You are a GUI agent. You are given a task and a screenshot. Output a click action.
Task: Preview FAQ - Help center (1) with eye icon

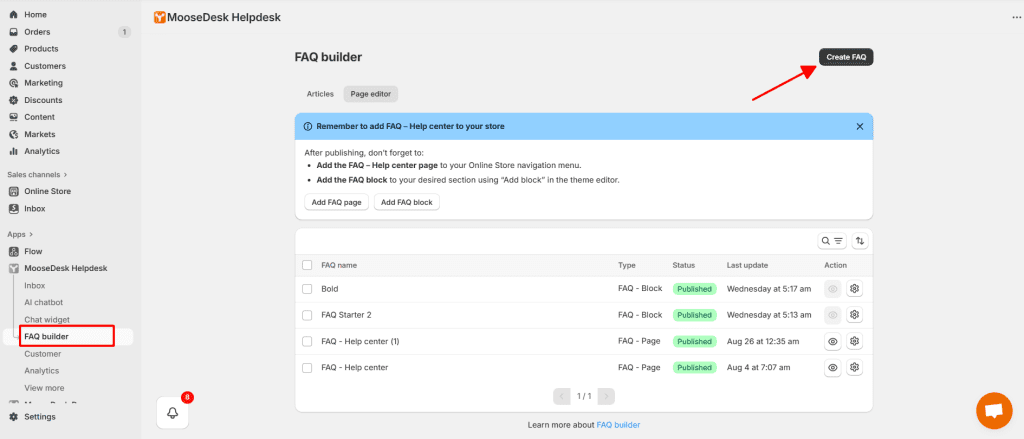click(x=833, y=341)
